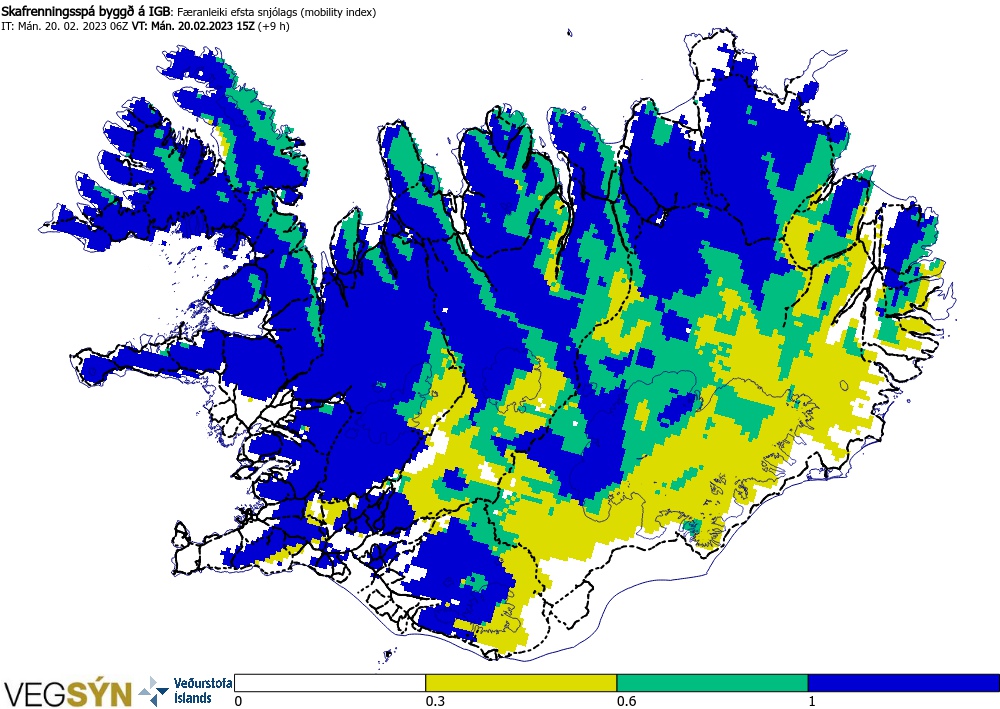The width and height of the screenshot is (1000, 709).
Task: Click the VEGSÝN logo
Action: point(68,693)
